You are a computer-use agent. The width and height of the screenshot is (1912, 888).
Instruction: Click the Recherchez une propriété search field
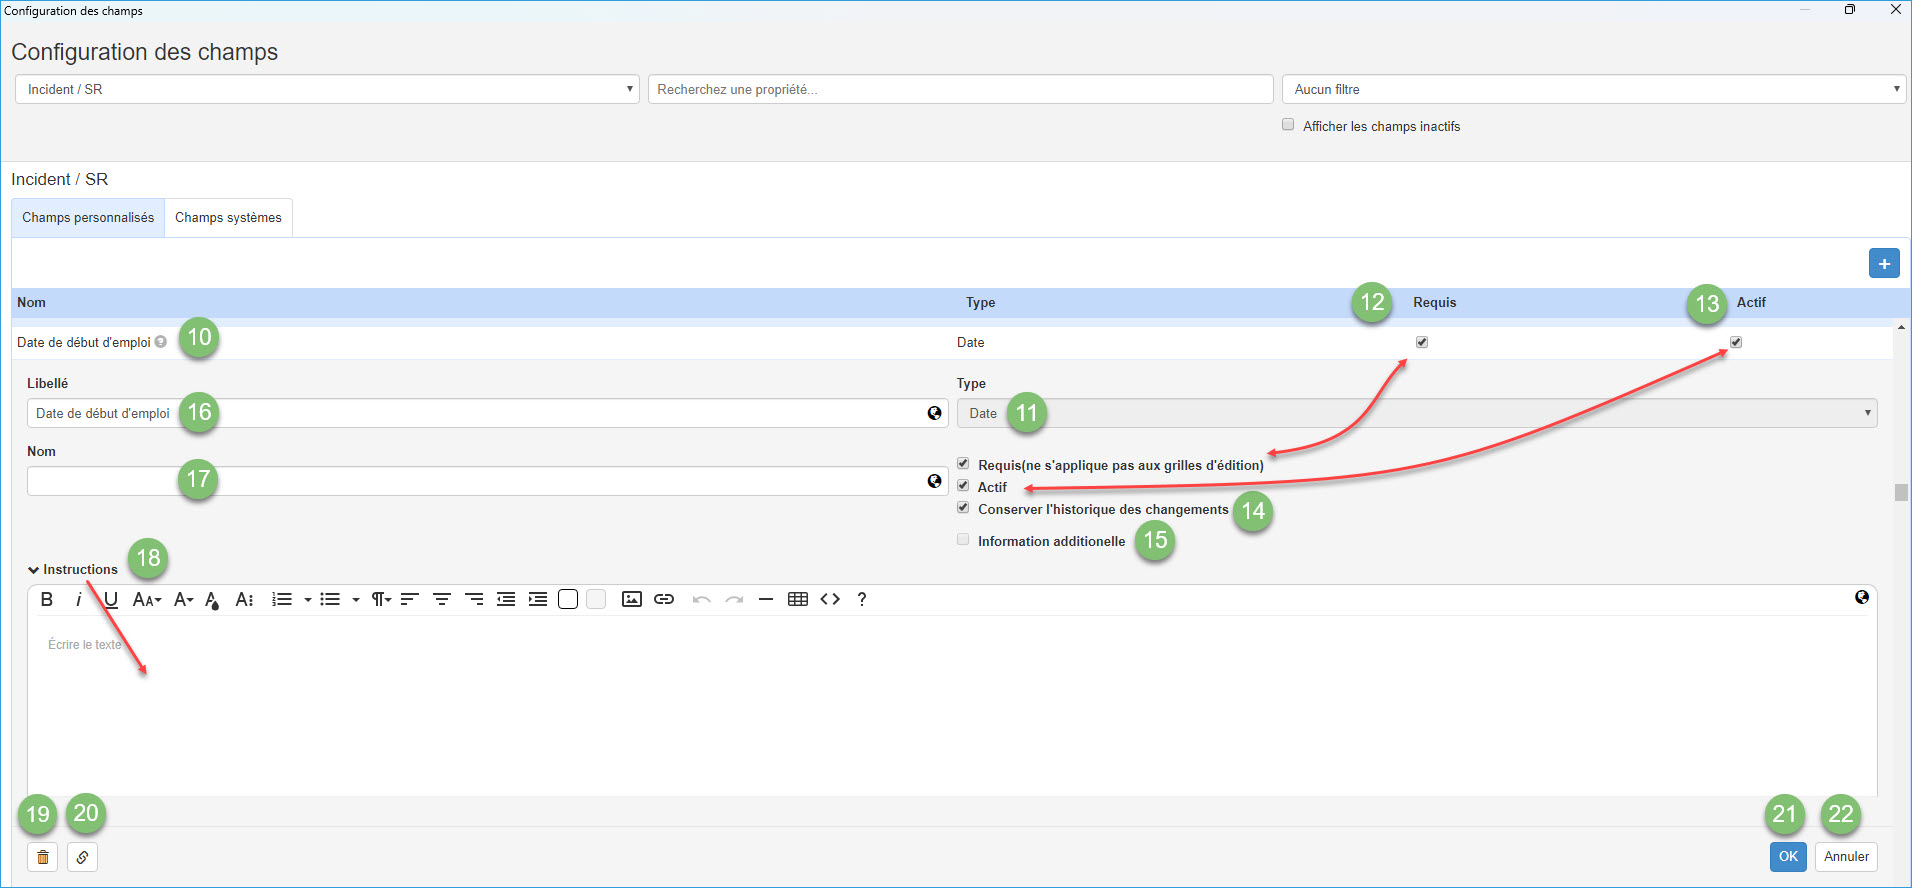[960, 89]
